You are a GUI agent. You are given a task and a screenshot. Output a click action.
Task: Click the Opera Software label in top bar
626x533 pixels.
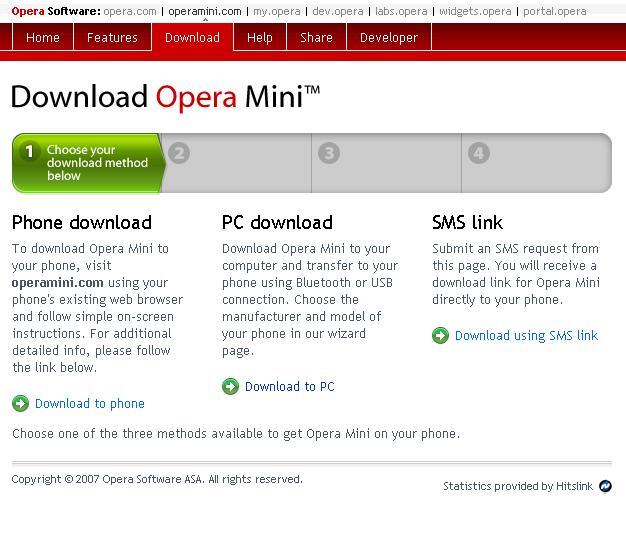pyautogui.click(x=56, y=11)
